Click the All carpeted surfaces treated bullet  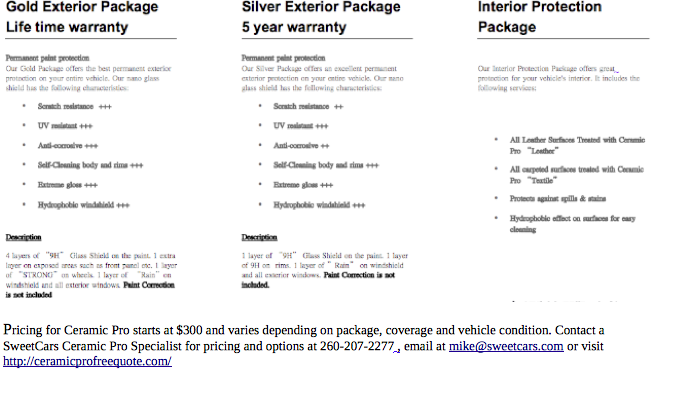pyautogui.click(x=576, y=175)
